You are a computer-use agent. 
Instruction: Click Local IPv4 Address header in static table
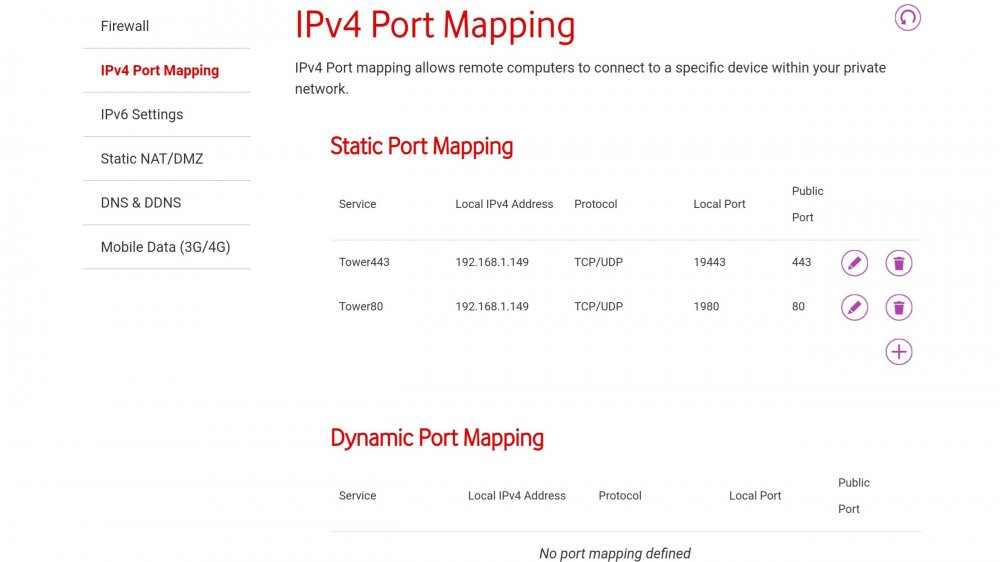pyautogui.click(x=504, y=204)
